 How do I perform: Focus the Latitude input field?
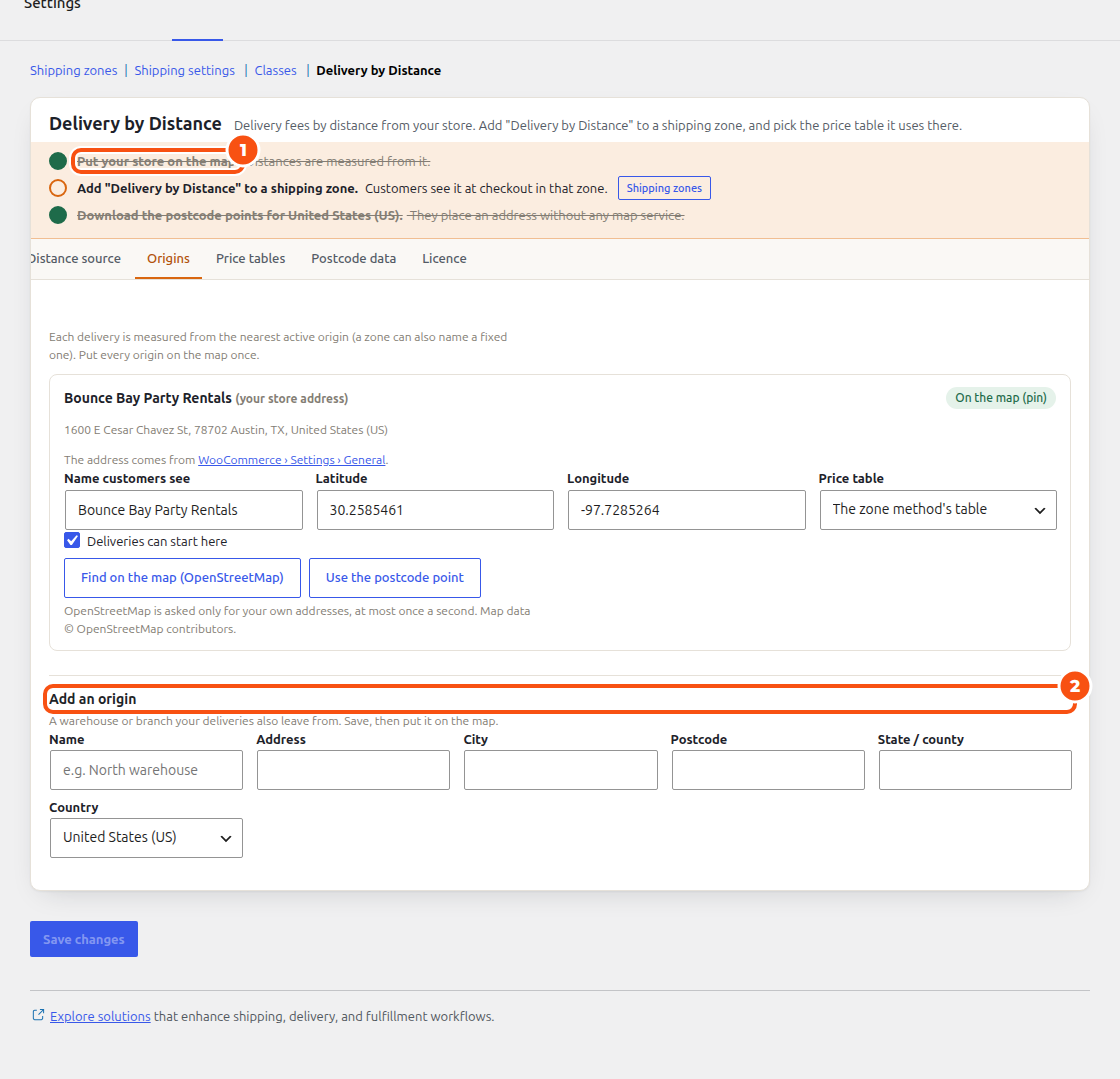[435, 510]
